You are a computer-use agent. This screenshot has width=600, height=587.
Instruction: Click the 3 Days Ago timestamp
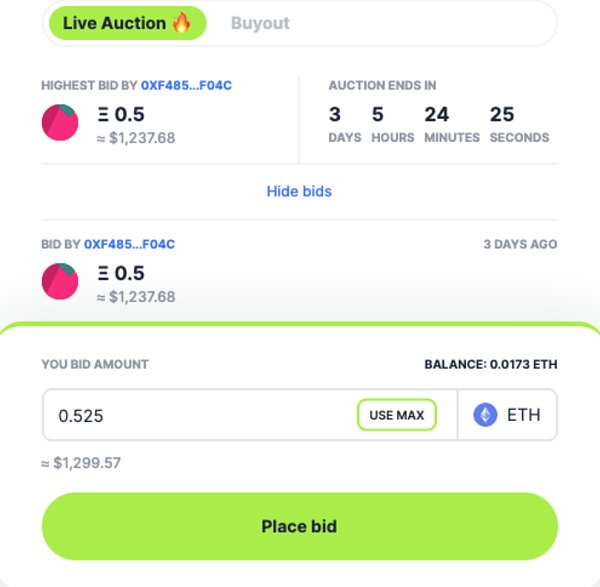click(x=520, y=244)
